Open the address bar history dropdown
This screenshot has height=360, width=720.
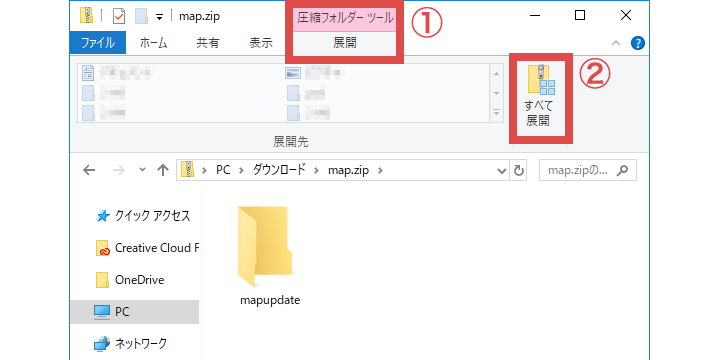point(502,170)
